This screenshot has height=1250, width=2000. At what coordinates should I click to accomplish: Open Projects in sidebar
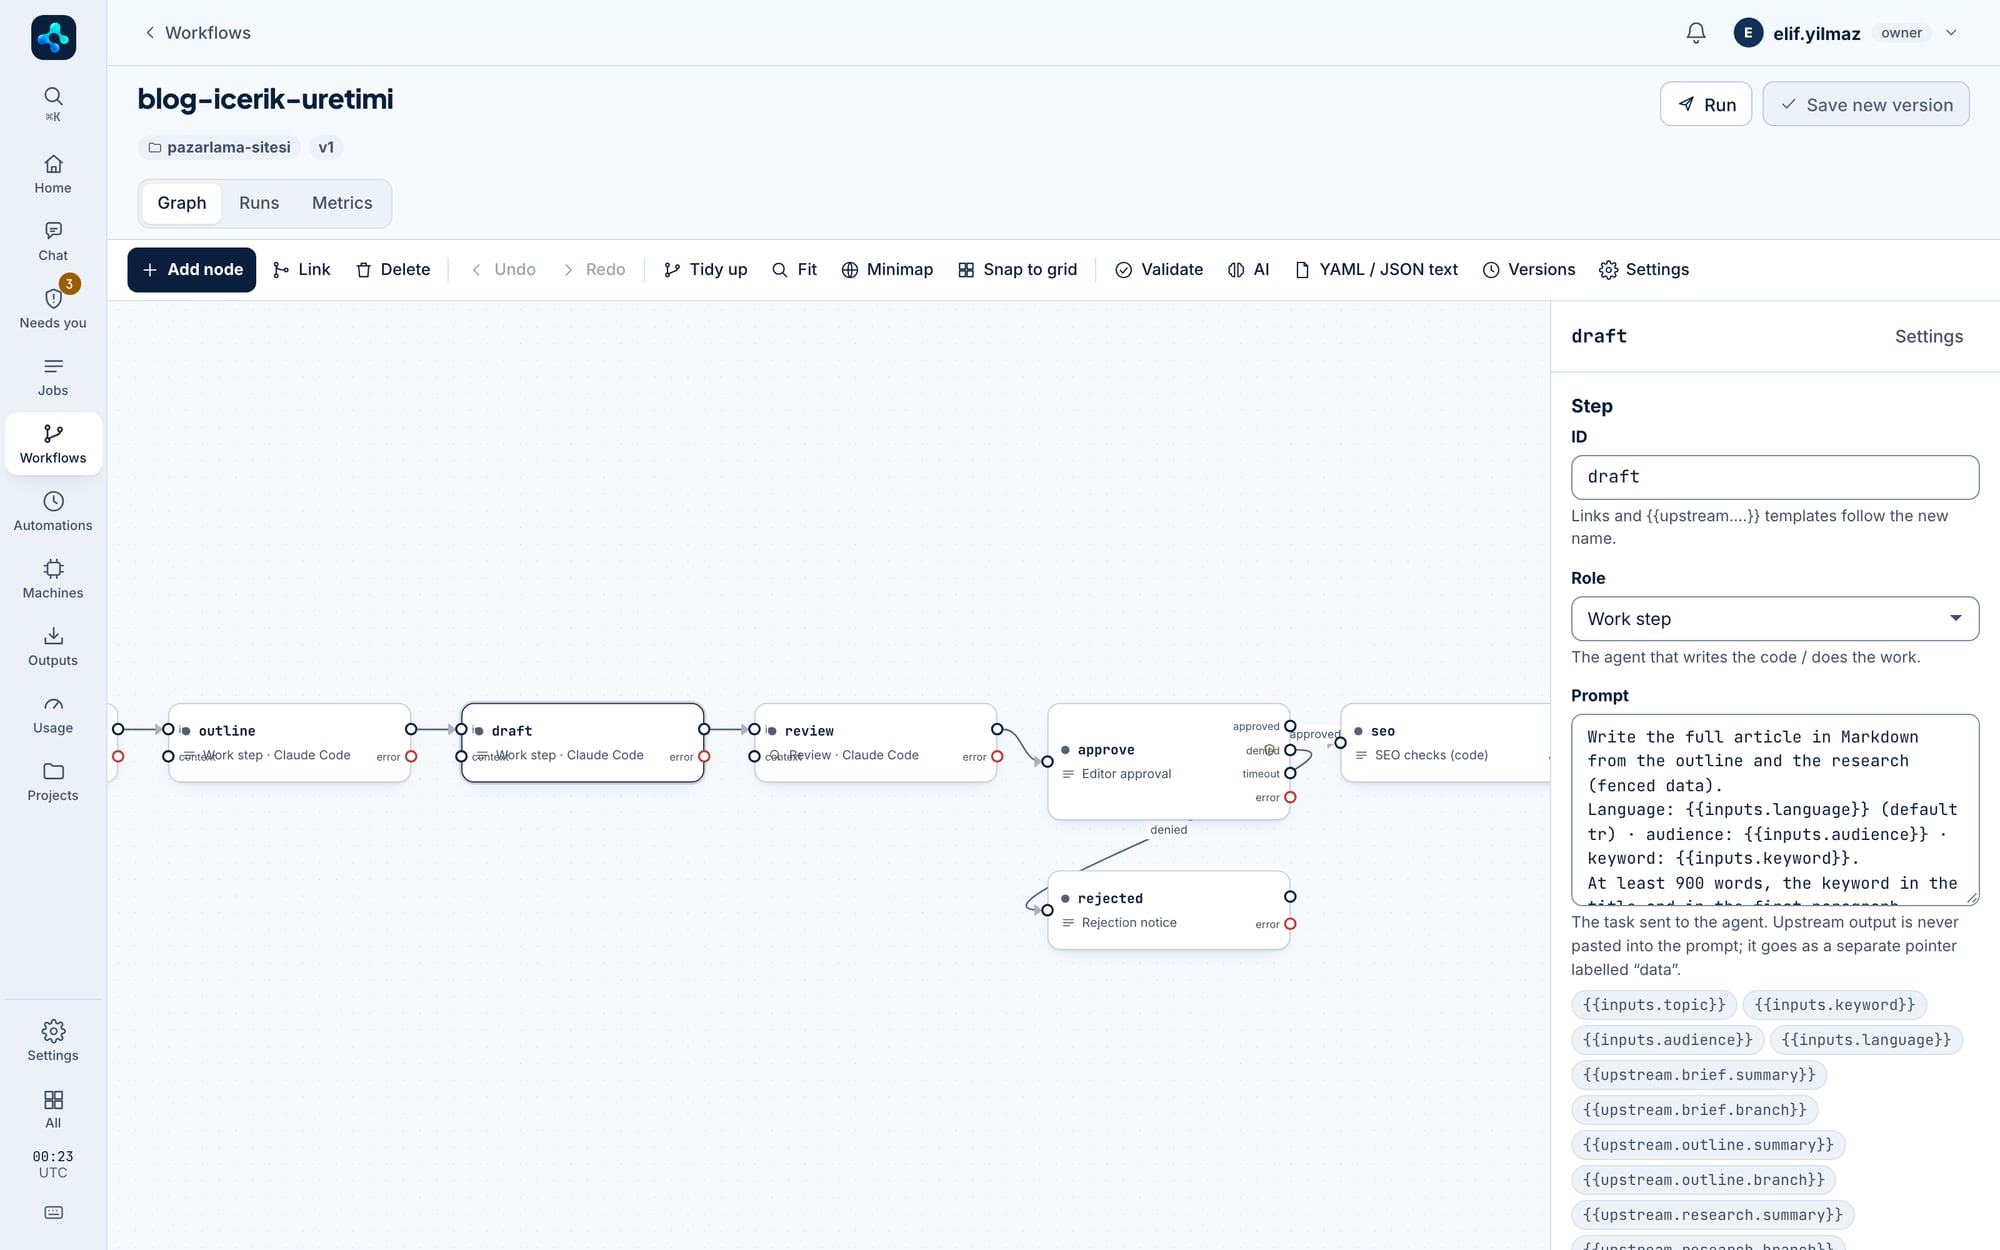53,781
